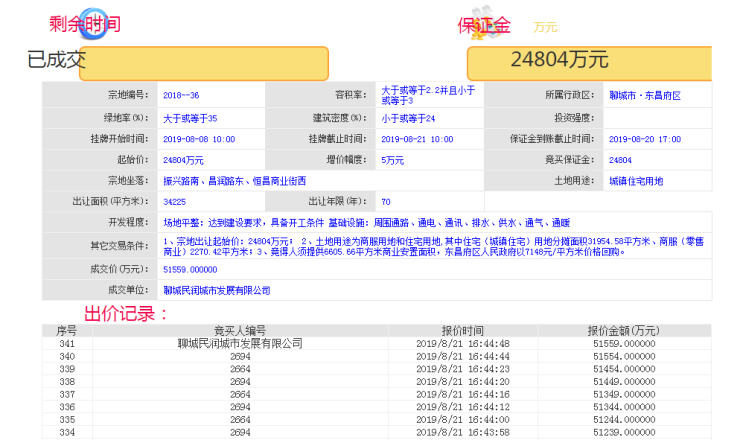The image size is (740, 440).
Task: Click the empty yellow remaining-time box
Action: pos(205,63)
